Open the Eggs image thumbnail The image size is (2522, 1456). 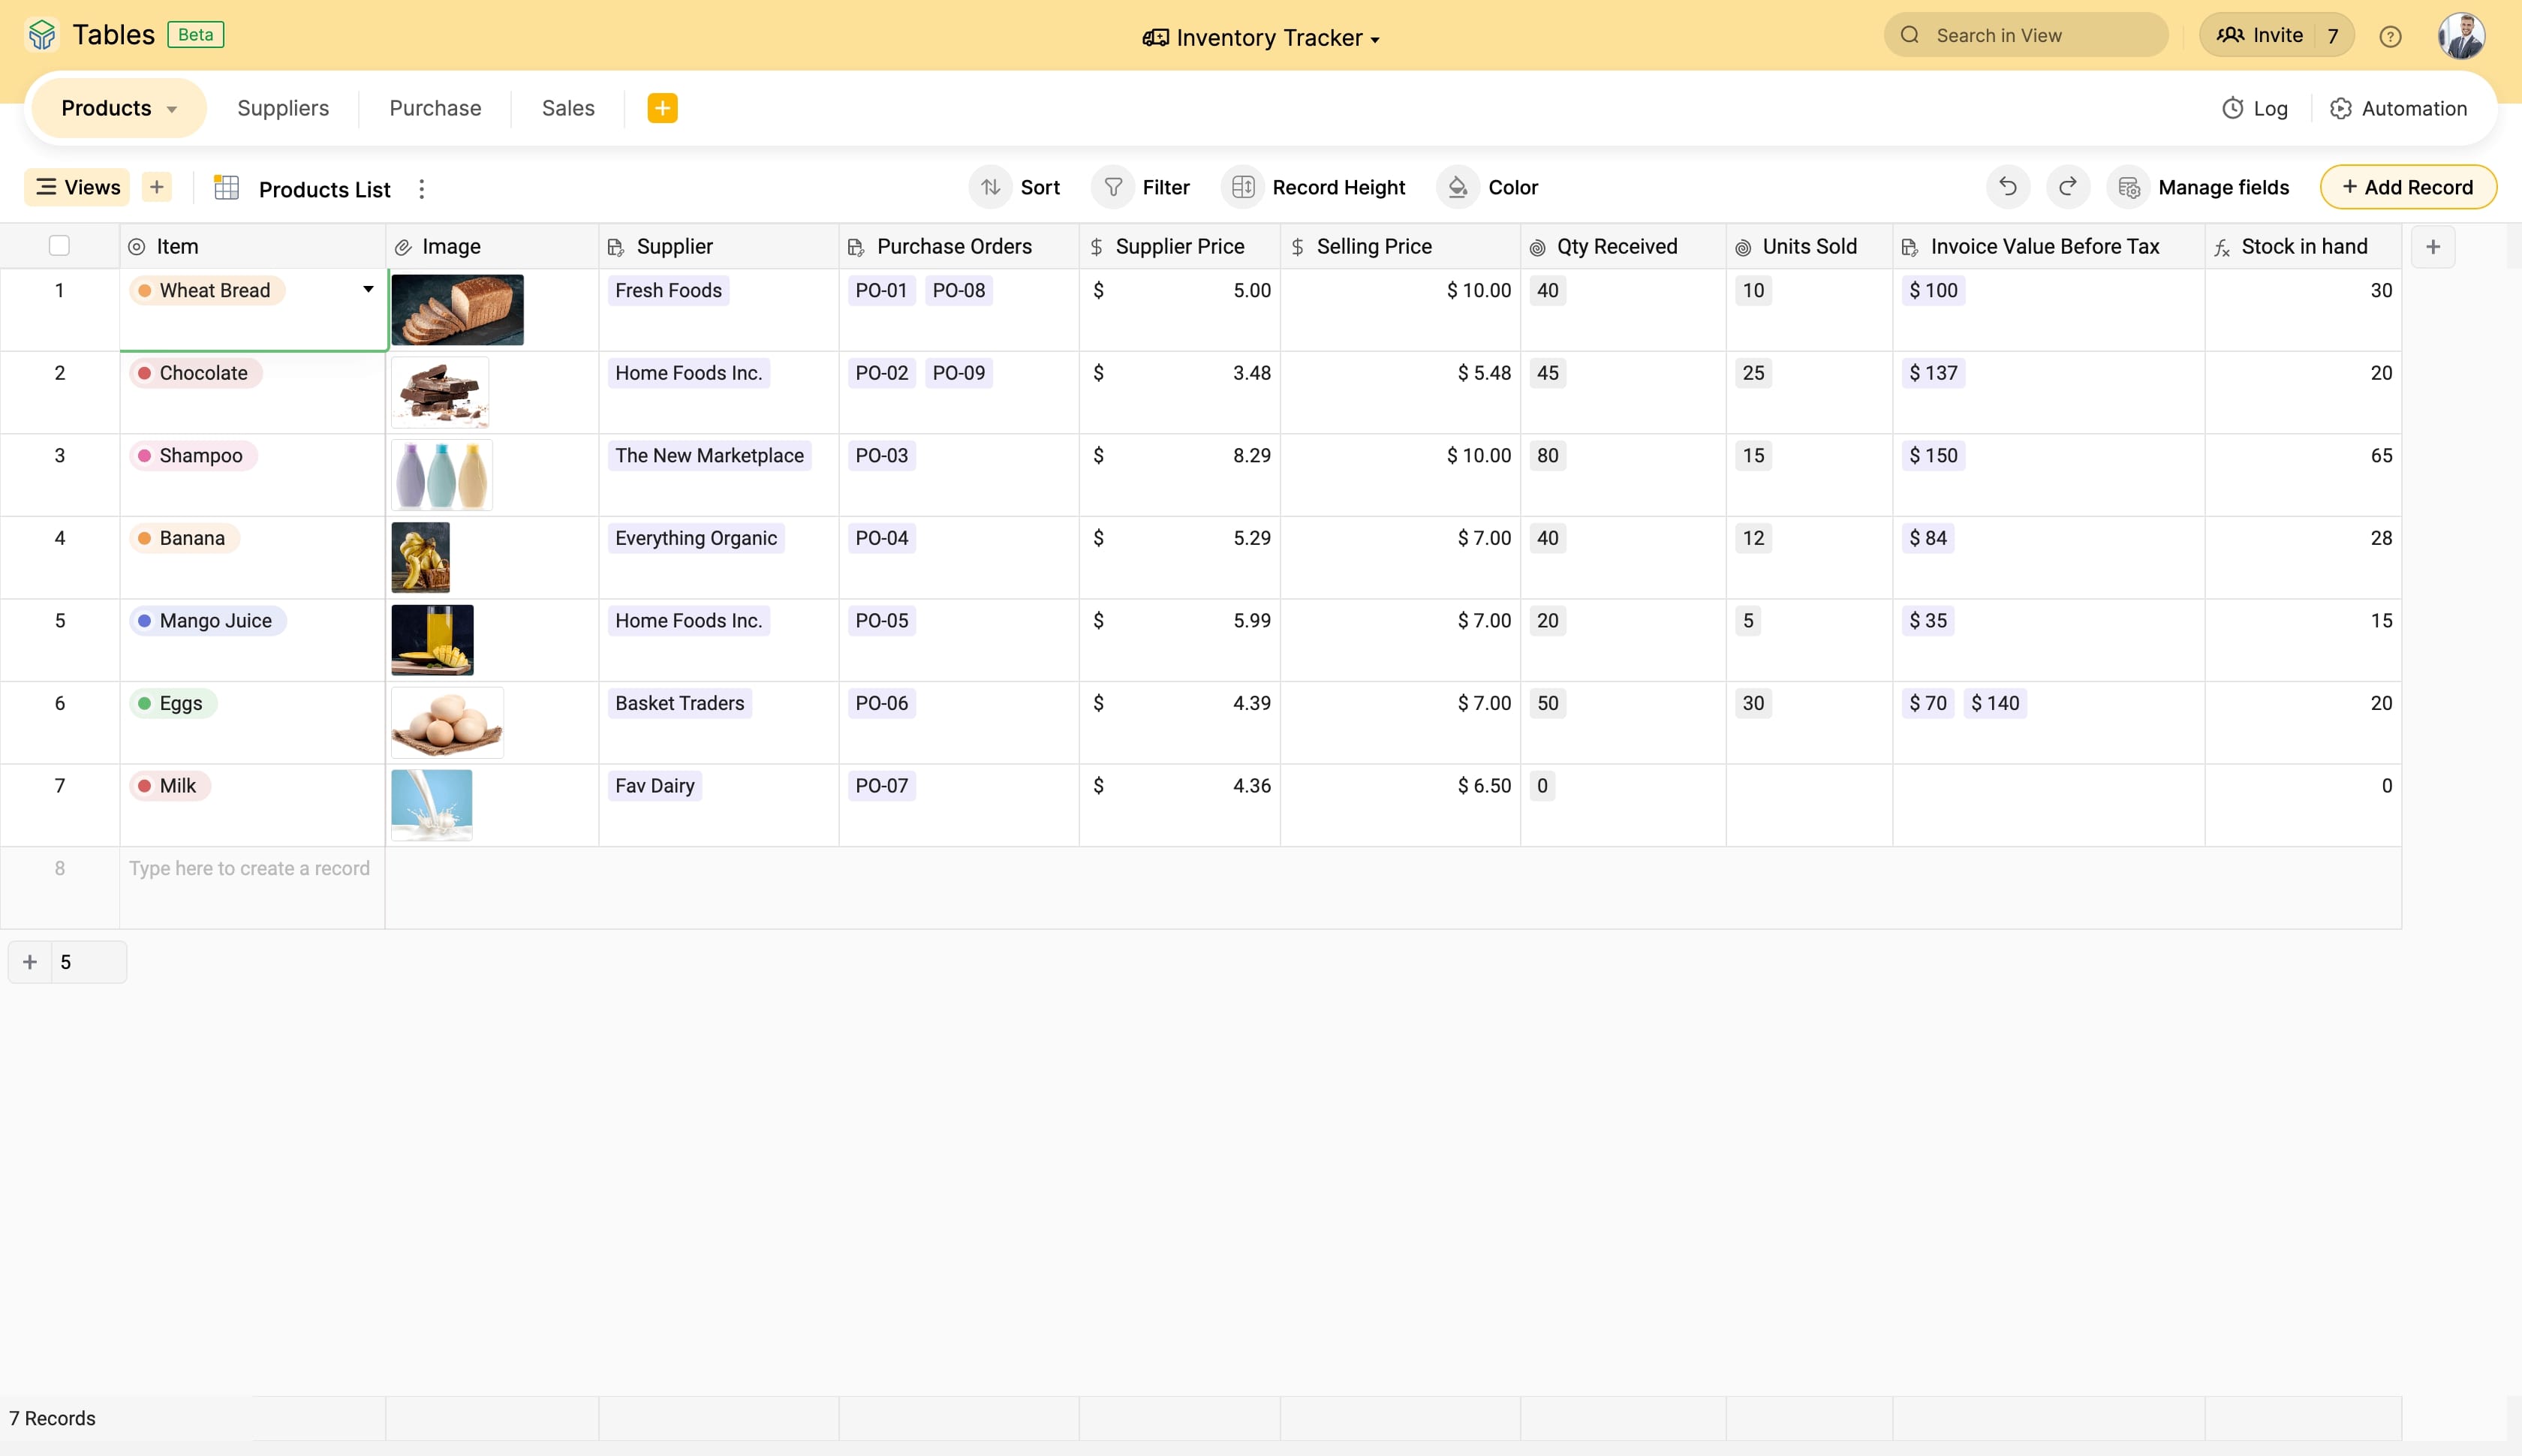(447, 722)
